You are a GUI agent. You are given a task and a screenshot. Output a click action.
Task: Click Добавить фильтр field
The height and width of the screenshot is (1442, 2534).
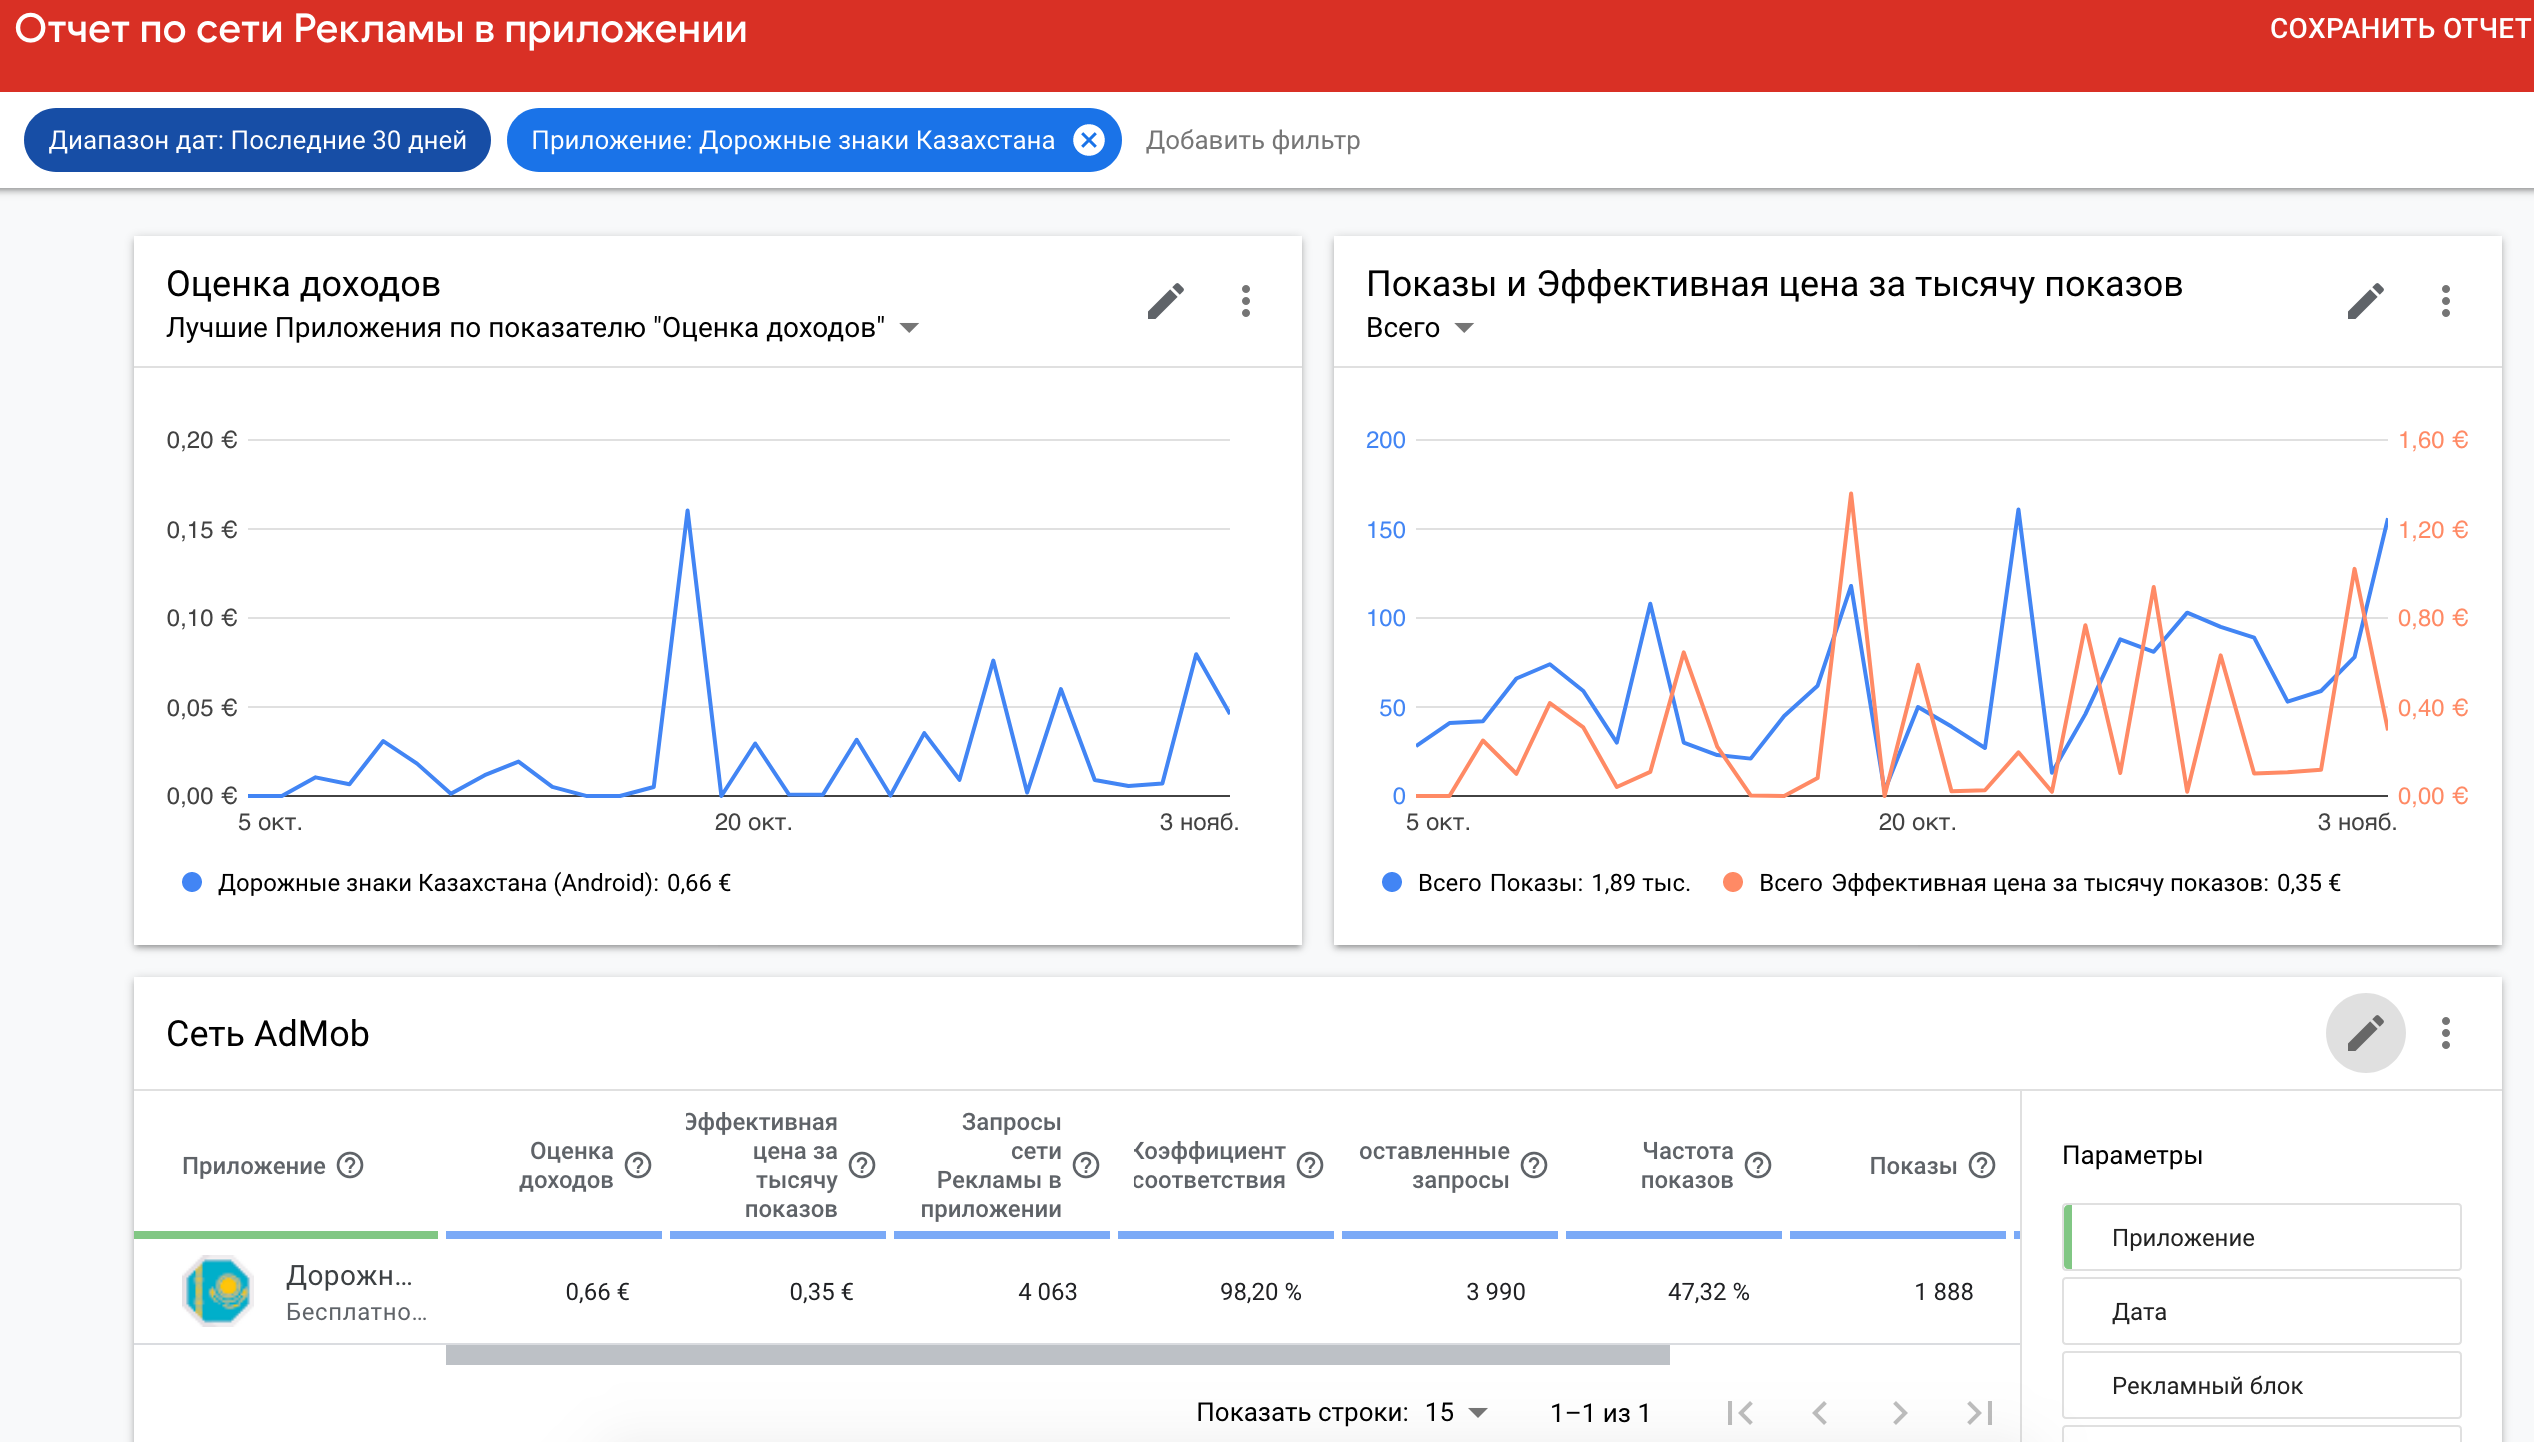point(1253,140)
